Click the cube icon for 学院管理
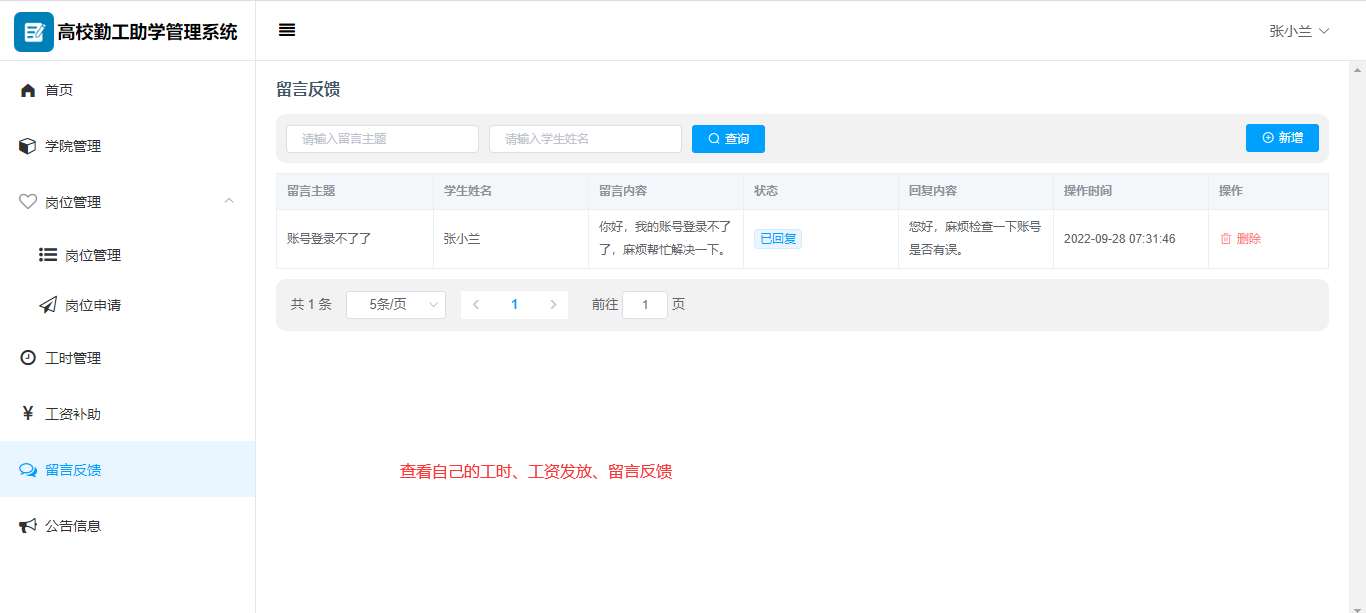The width and height of the screenshot is (1366, 613). pos(28,146)
